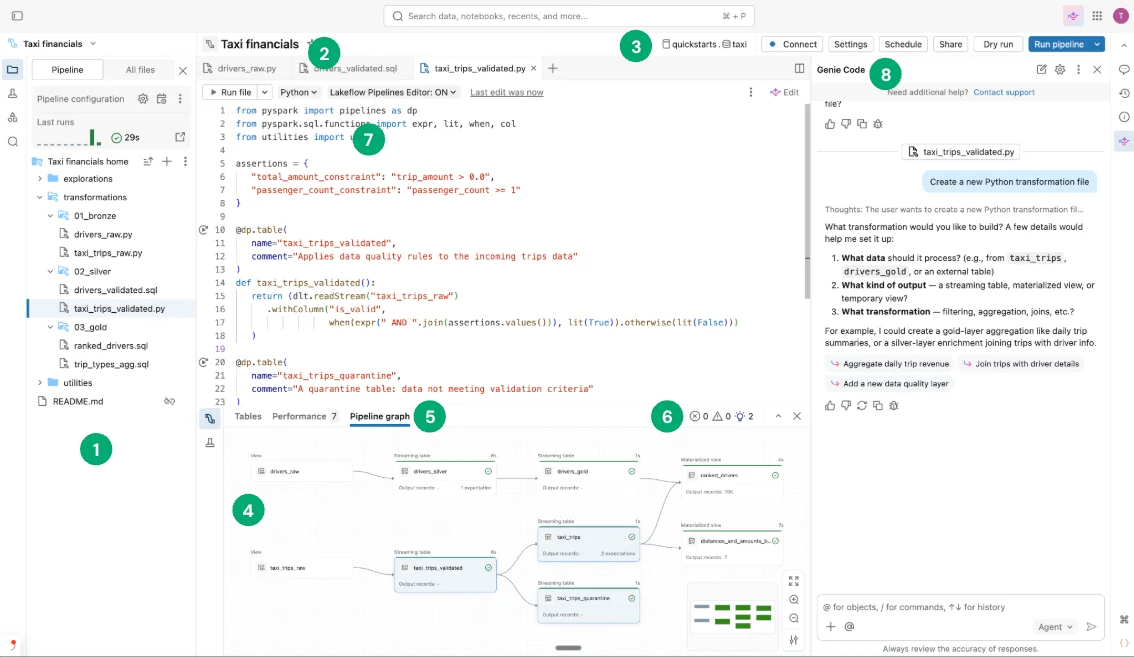Collapse the 02_silver folder
1134x657 pixels.
tap(51, 271)
